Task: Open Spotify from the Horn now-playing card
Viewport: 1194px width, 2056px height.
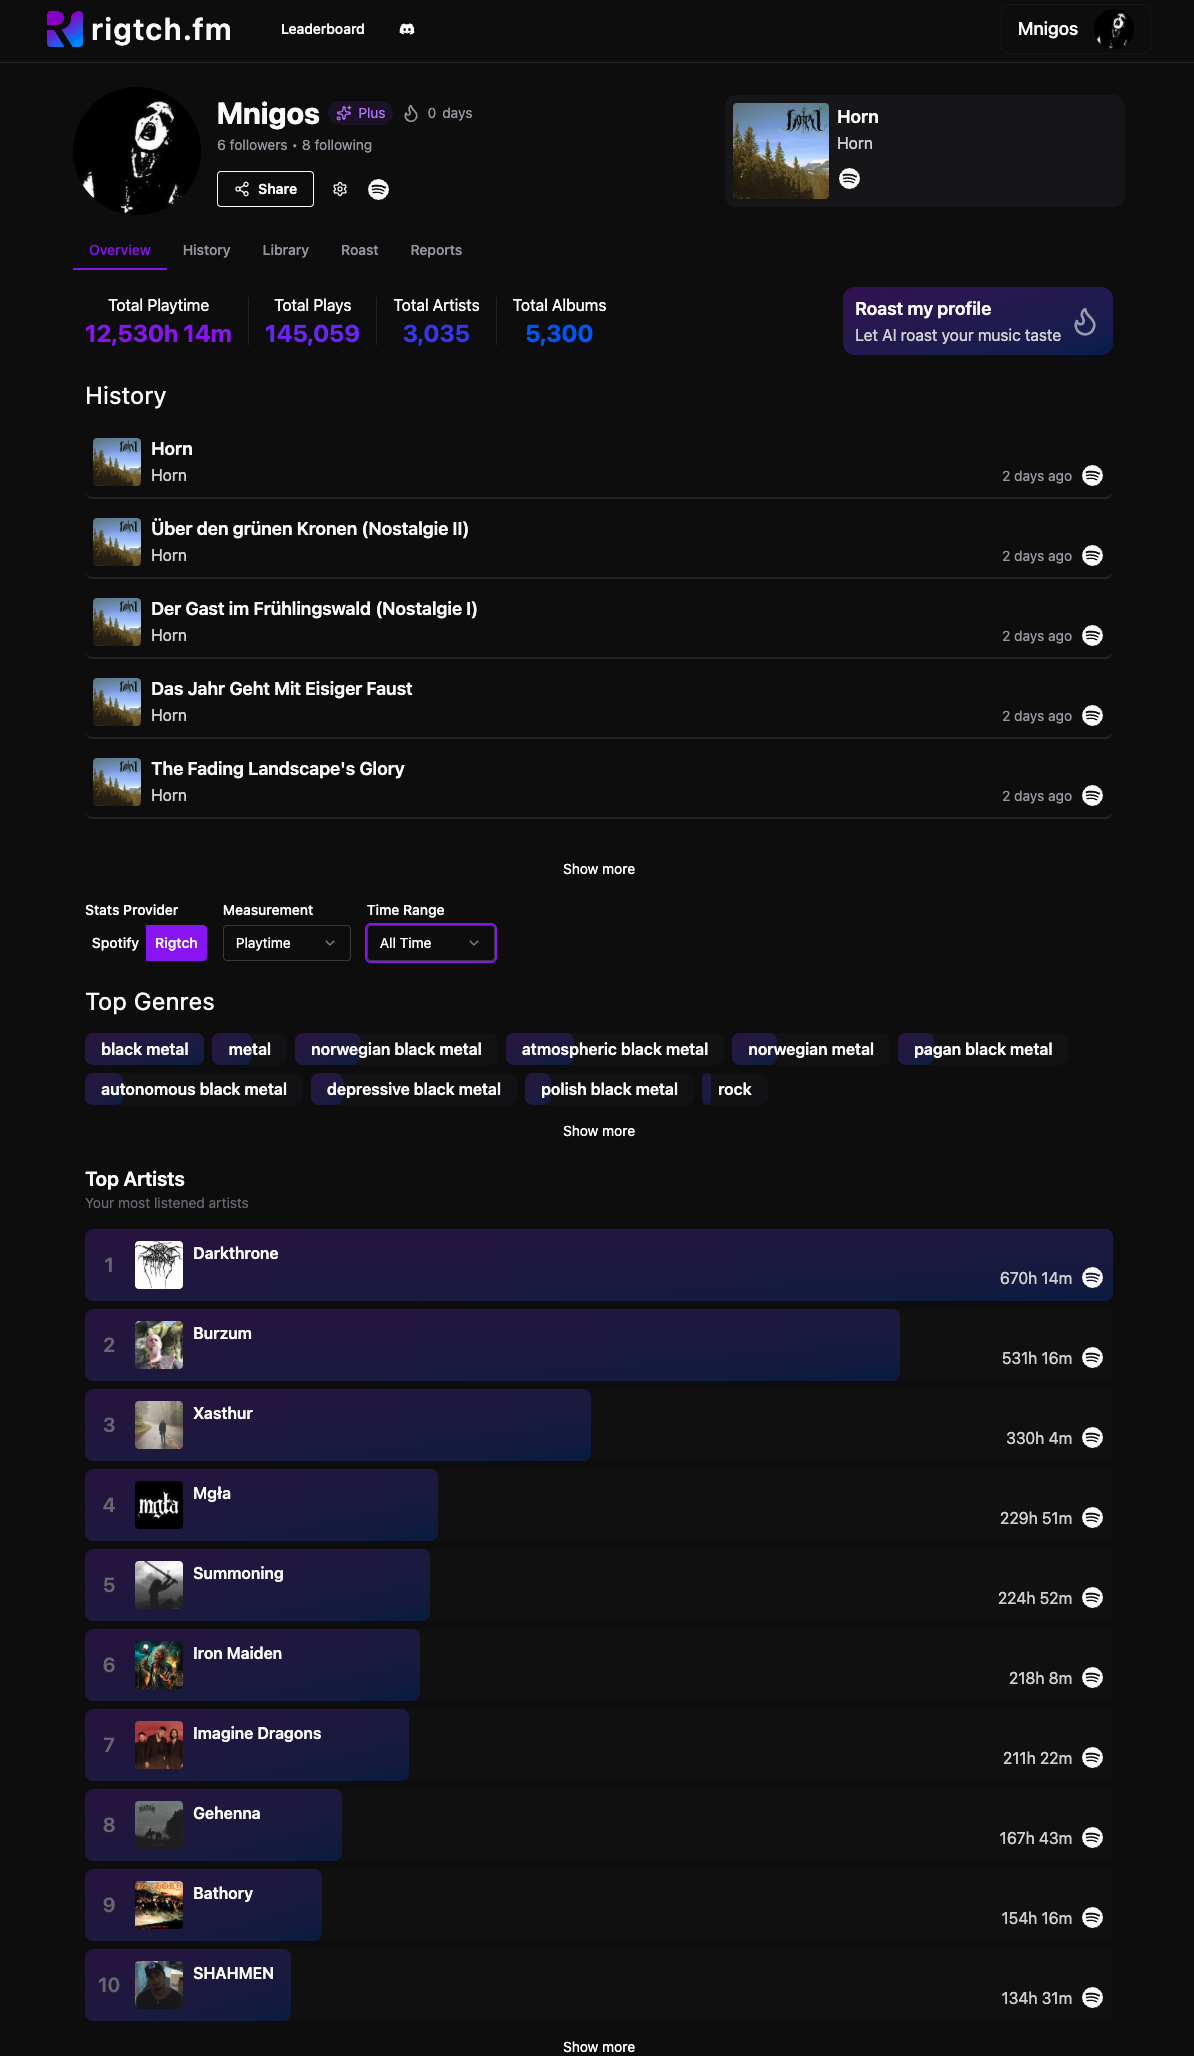Action: coord(849,178)
